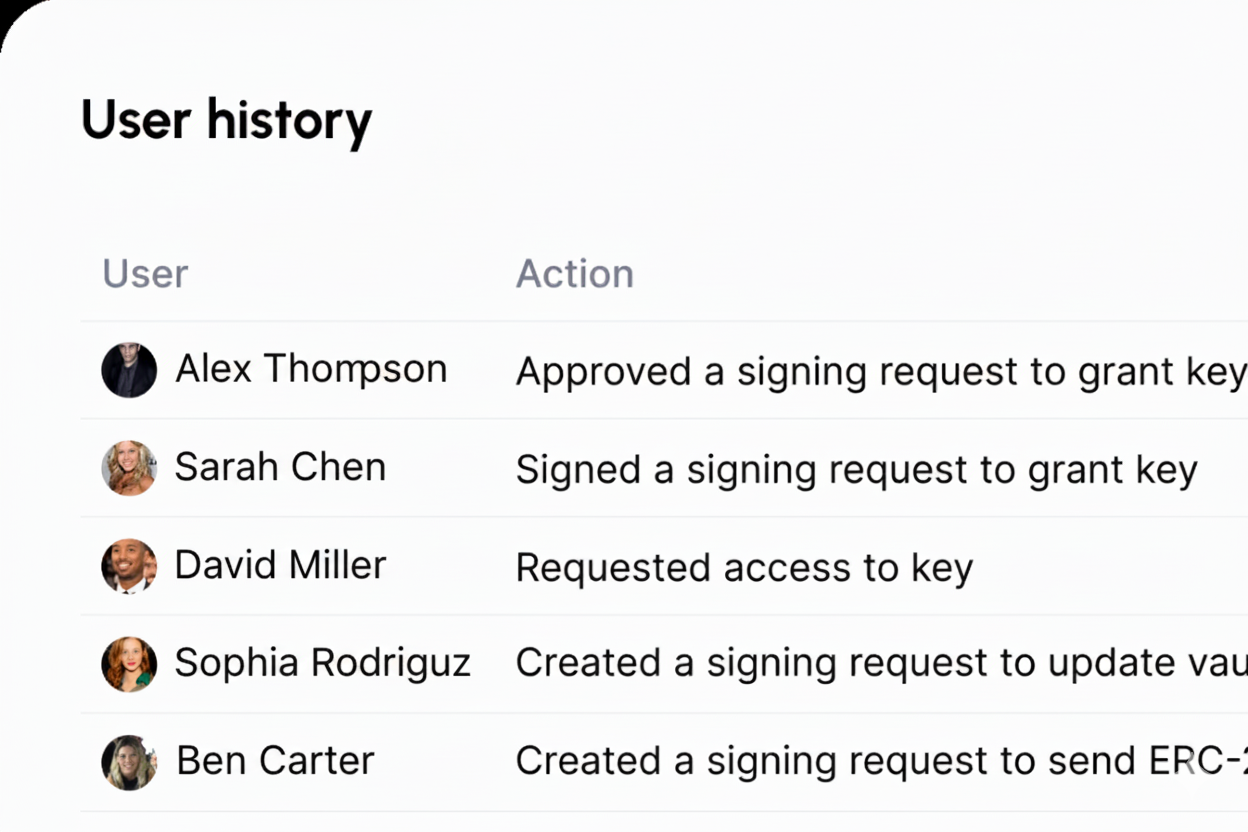Select "Requested access to key" action
The width and height of the screenshot is (1248, 832).
click(744, 568)
